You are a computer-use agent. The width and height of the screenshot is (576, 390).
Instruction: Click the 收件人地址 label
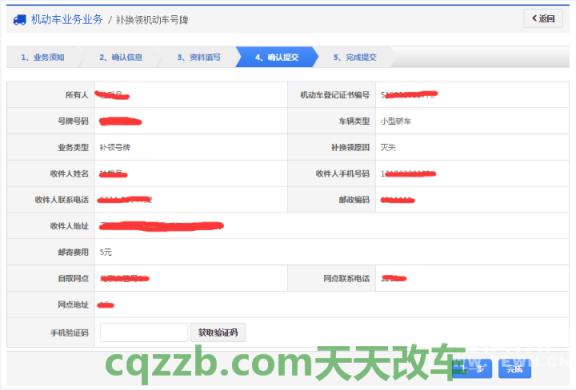pos(69,226)
